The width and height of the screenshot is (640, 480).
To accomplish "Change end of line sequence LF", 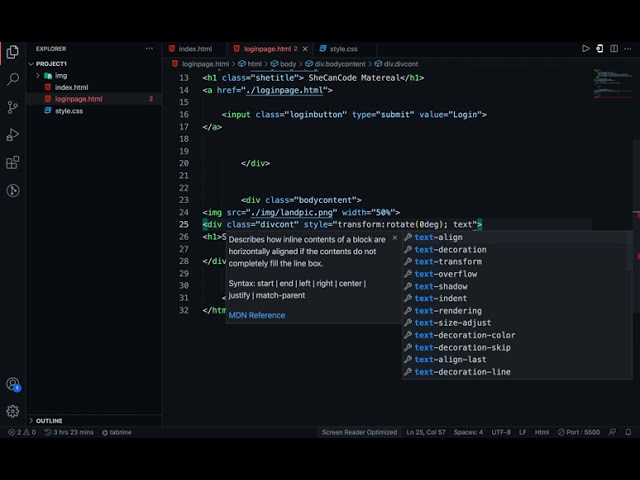I will (522, 432).
